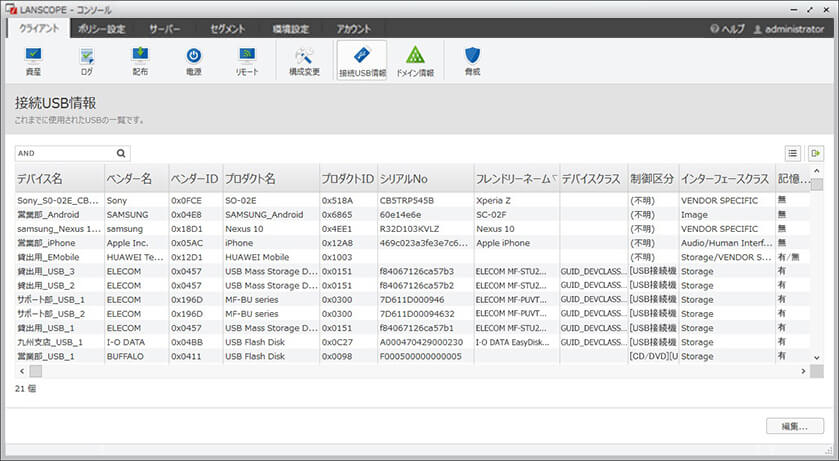Select the 貸出用_USB_2 device row
Viewport: 839px width, 461px height.
(x=412, y=286)
